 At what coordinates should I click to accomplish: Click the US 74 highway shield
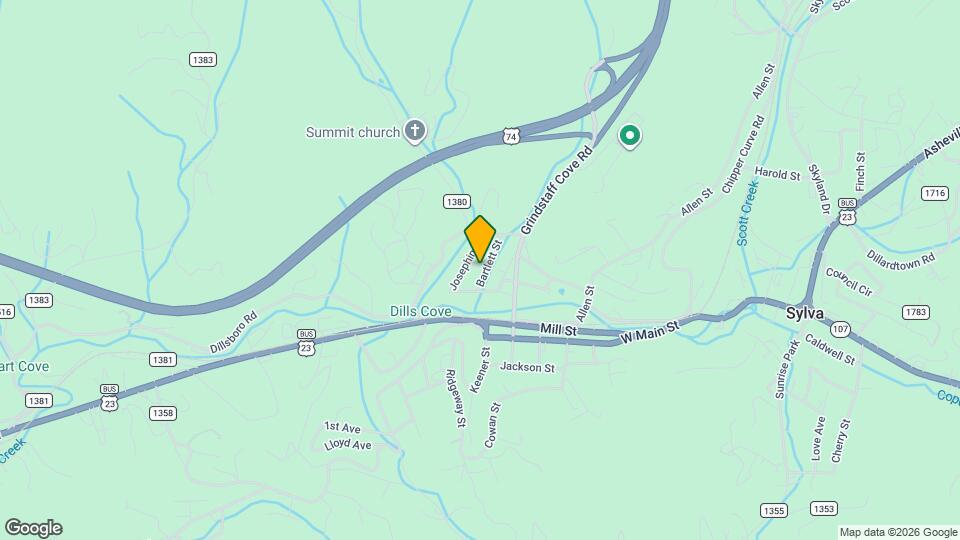point(511,136)
